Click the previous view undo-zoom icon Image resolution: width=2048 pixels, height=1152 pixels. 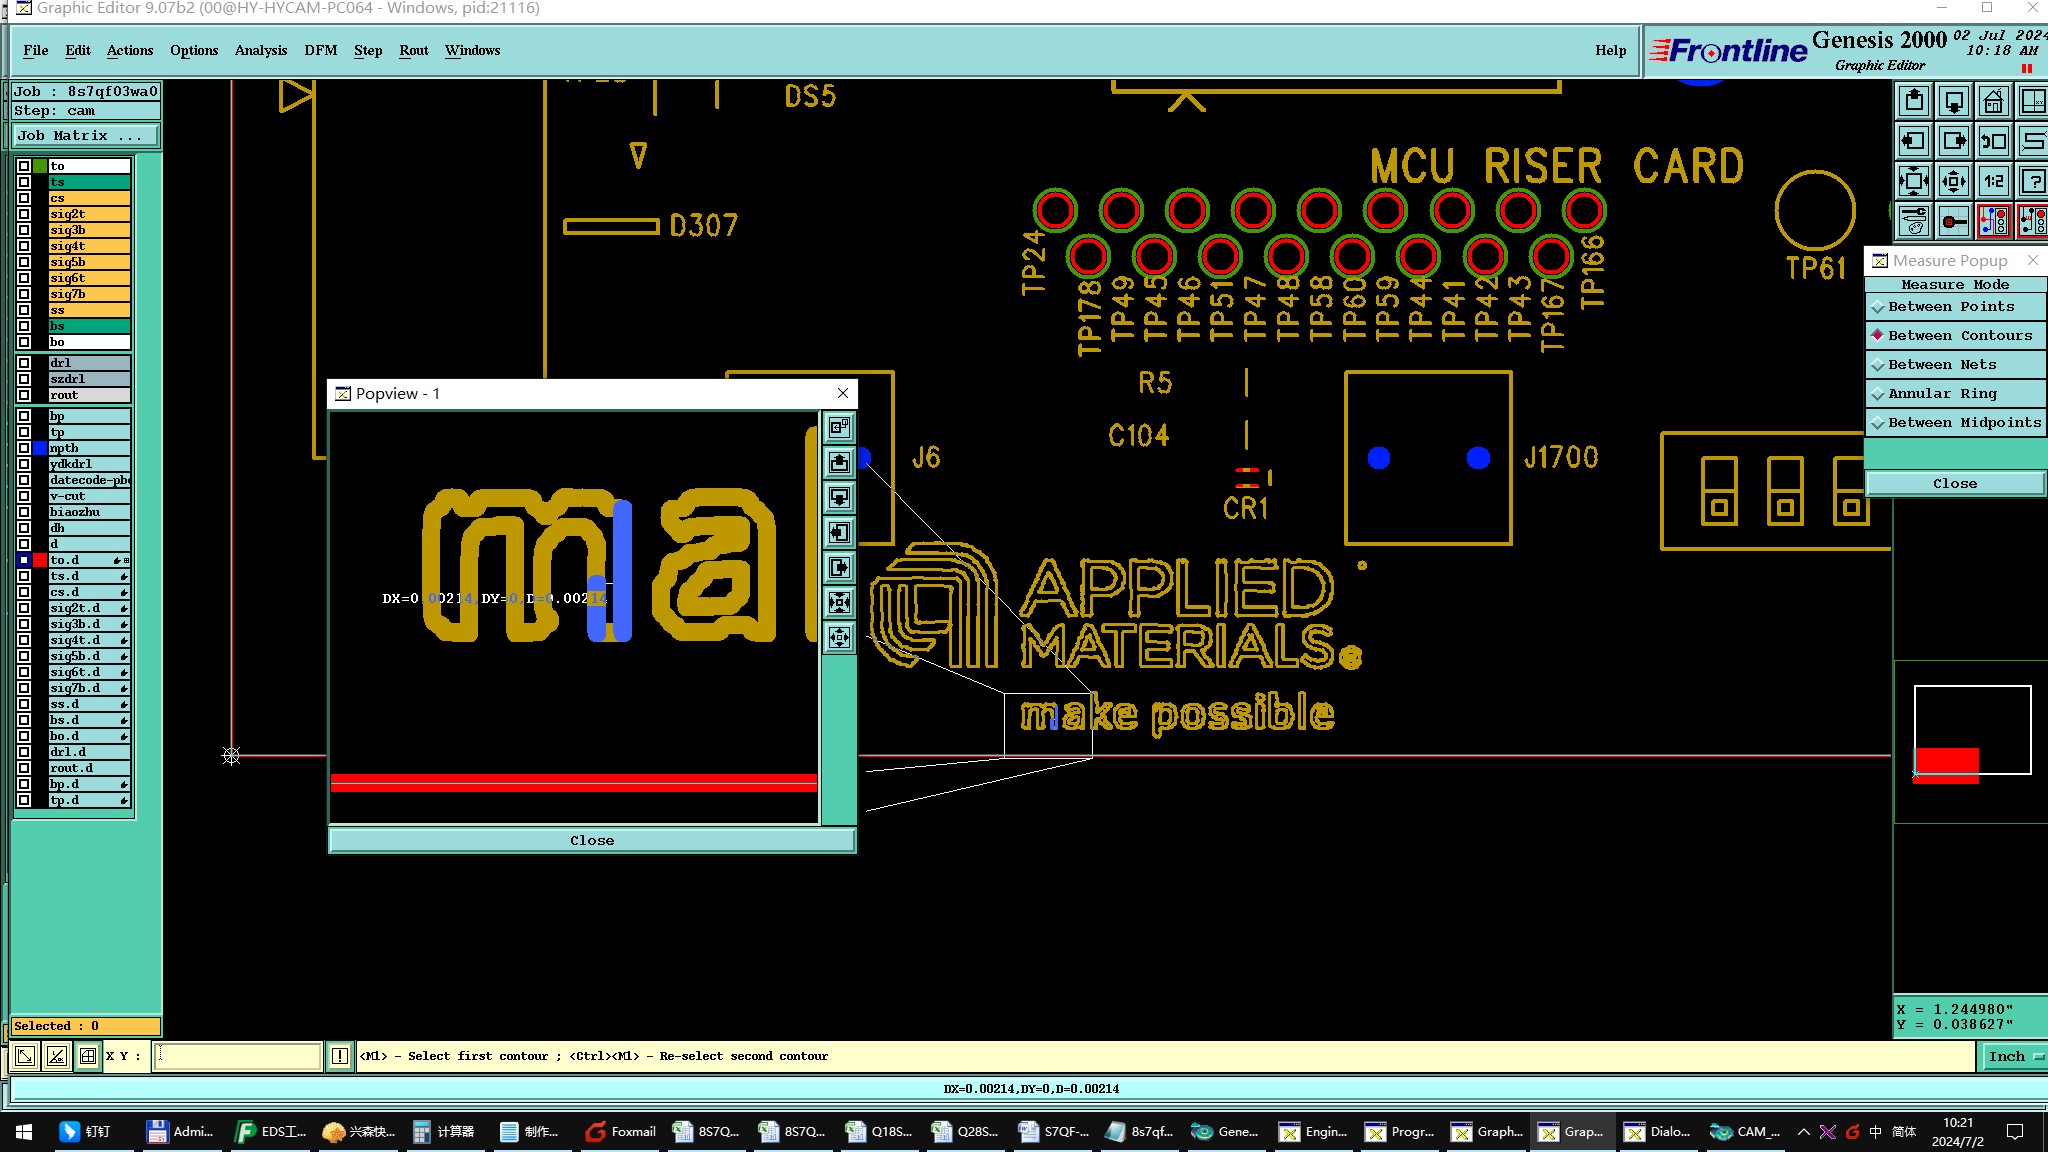point(1993,141)
